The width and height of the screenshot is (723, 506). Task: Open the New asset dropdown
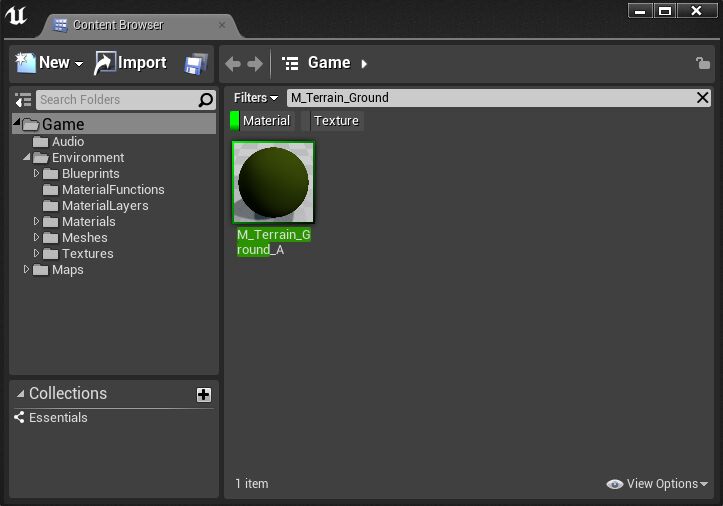pyautogui.click(x=49, y=63)
